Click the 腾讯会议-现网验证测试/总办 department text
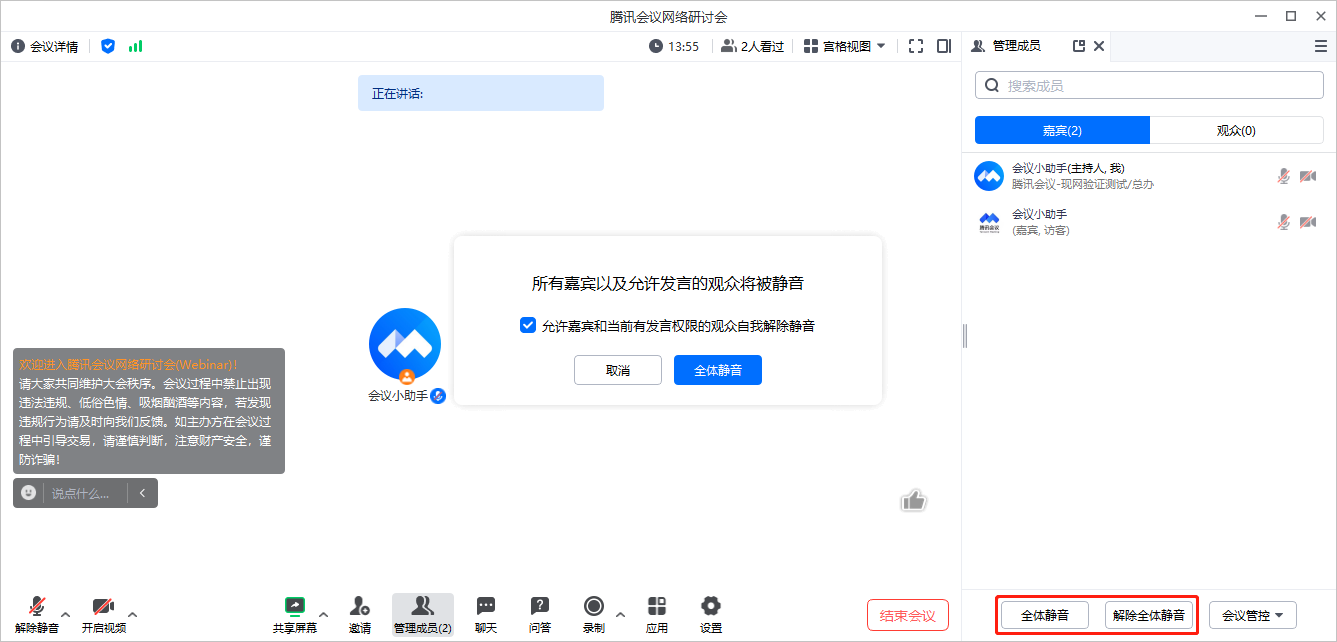This screenshot has height=642, width=1337. (x=1083, y=184)
